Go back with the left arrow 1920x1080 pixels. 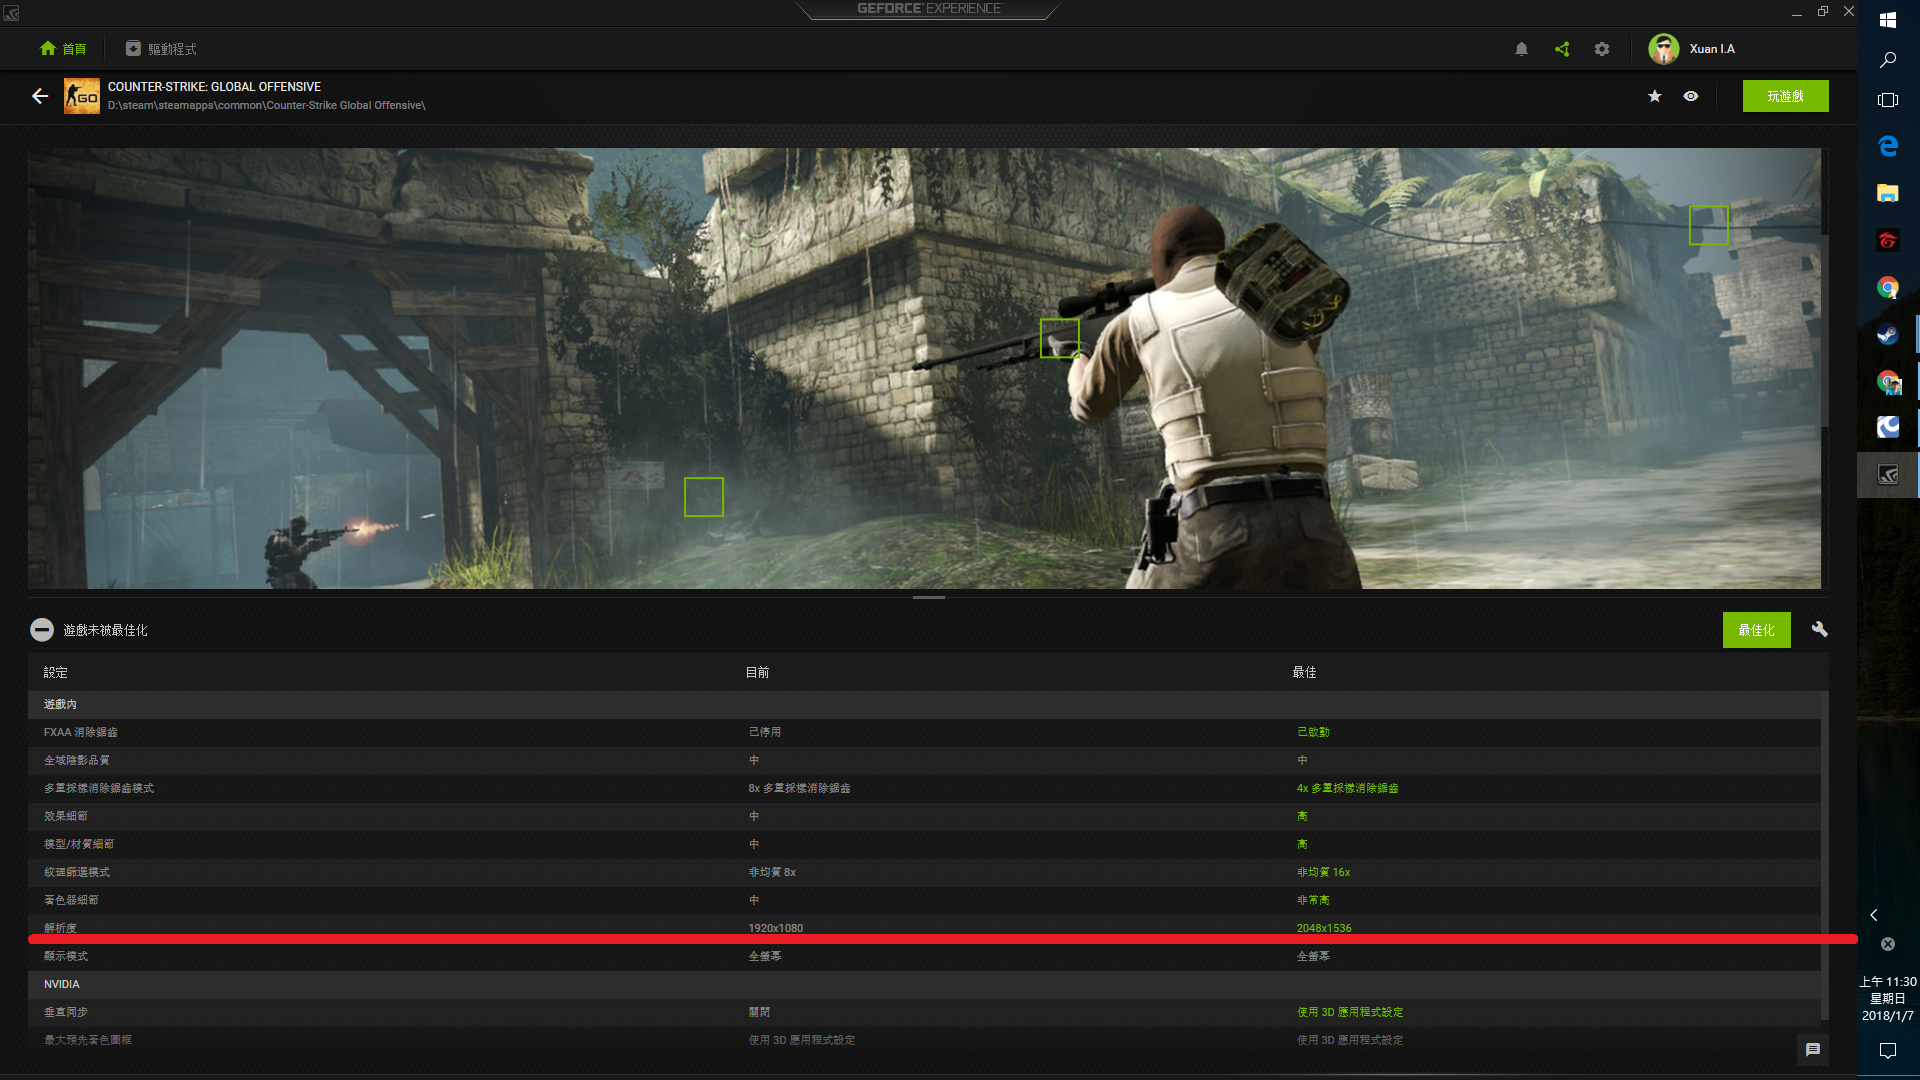[40, 96]
